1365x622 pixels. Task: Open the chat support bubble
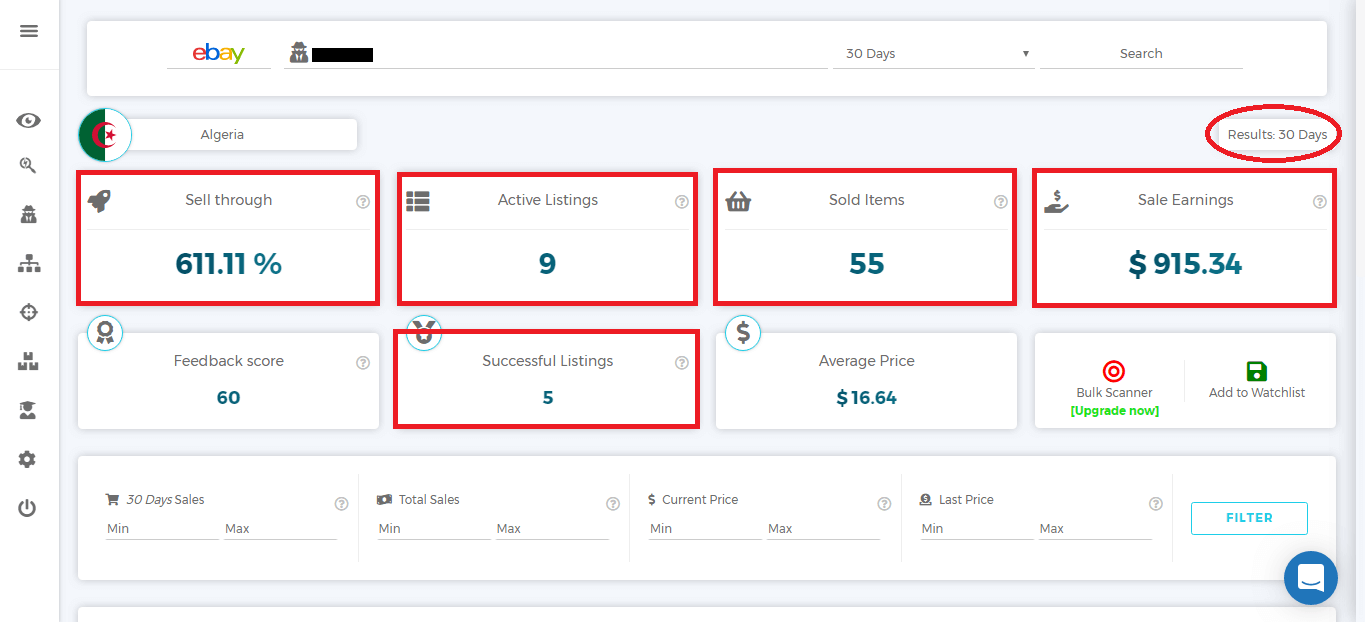pos(1310,578)
